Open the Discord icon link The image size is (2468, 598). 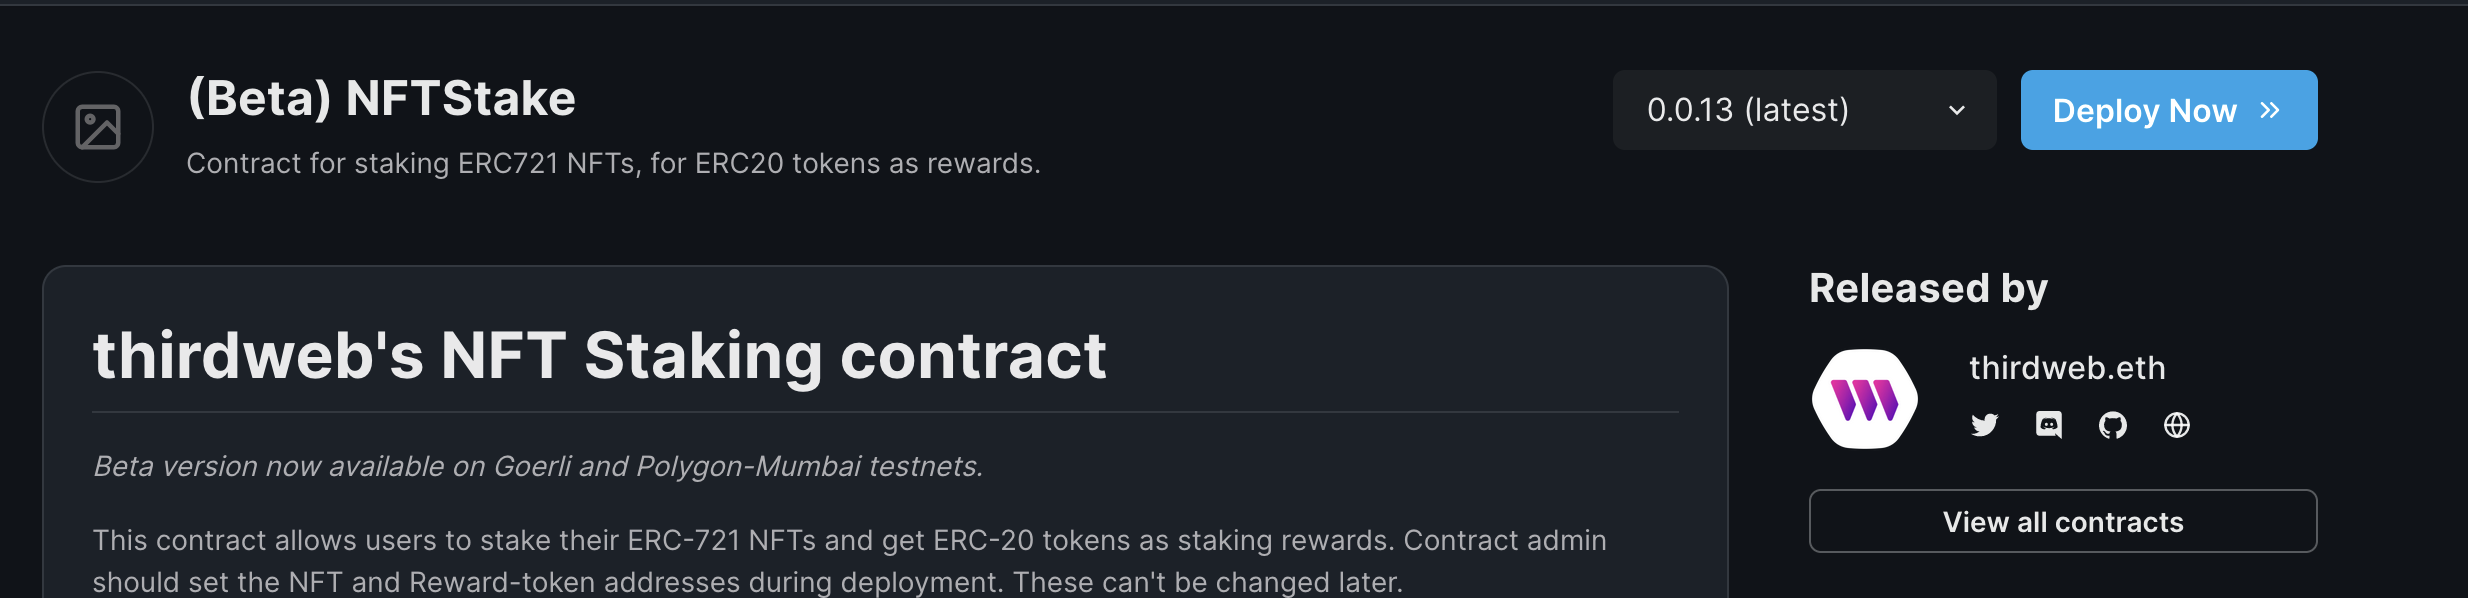point(2049,425)
